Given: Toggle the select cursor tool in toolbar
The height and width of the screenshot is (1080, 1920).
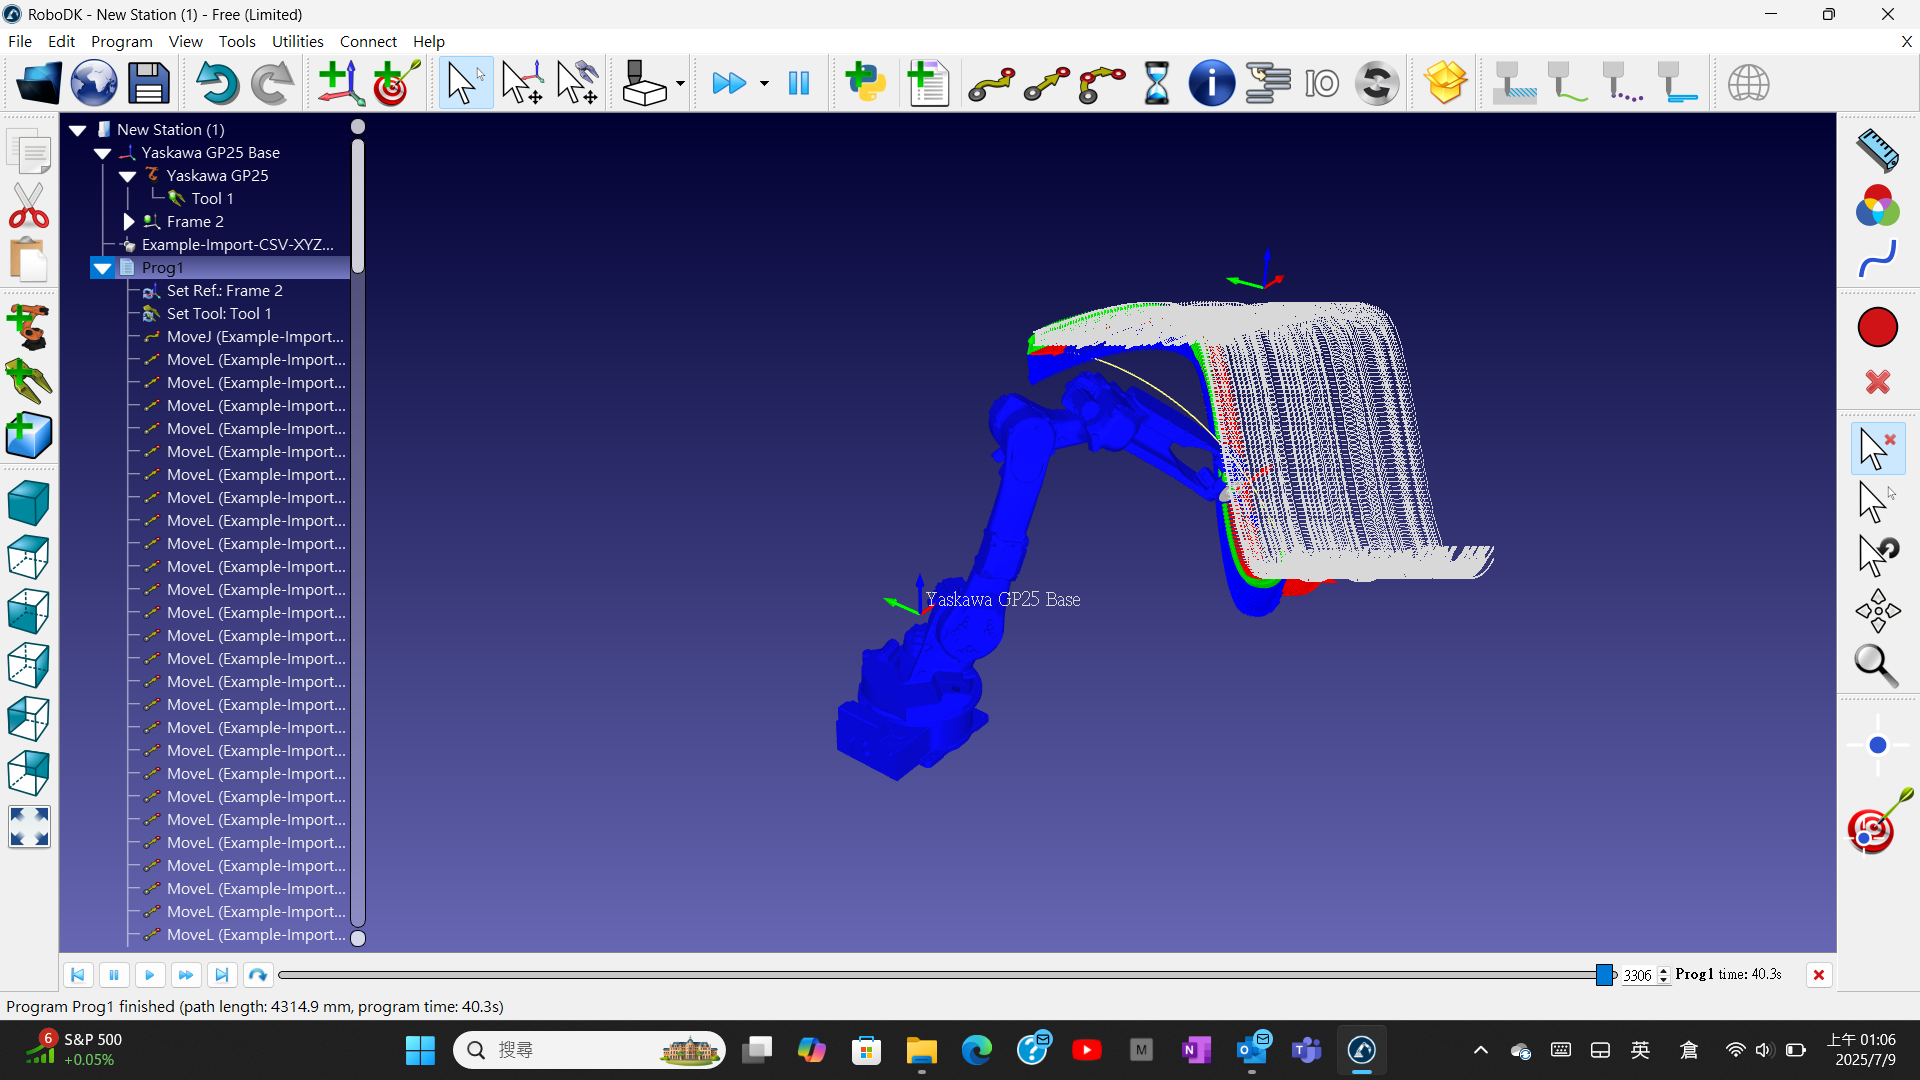Looking at the screenshot, I should (465, 83).
